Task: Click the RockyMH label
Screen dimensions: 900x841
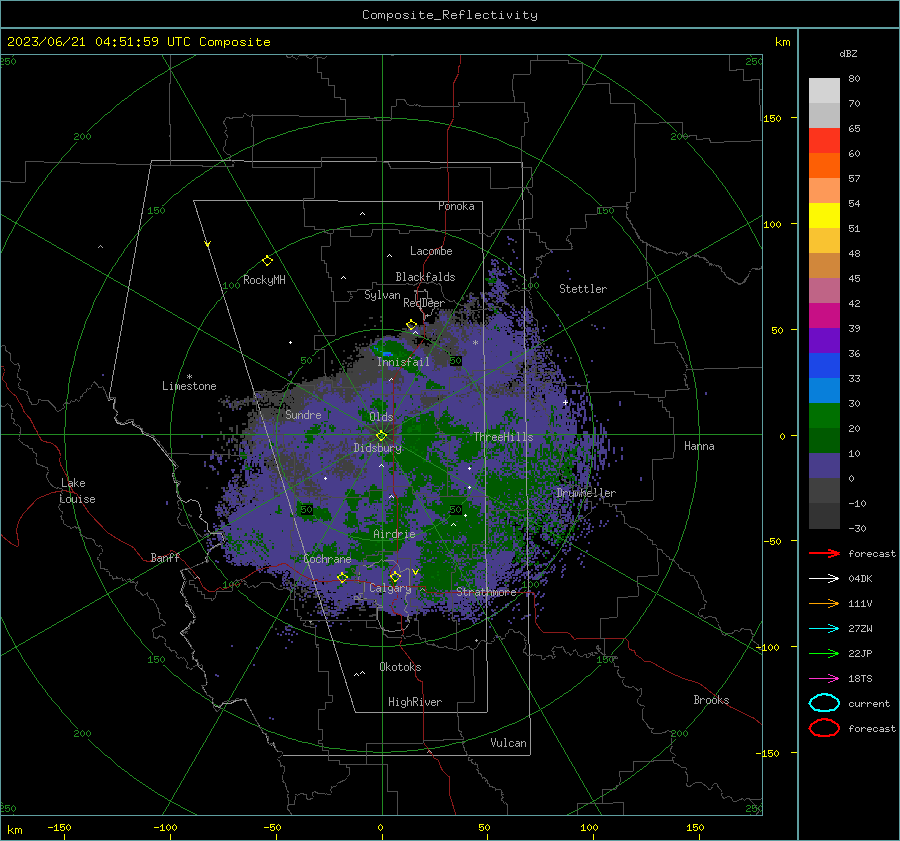Action: point(264,280)
